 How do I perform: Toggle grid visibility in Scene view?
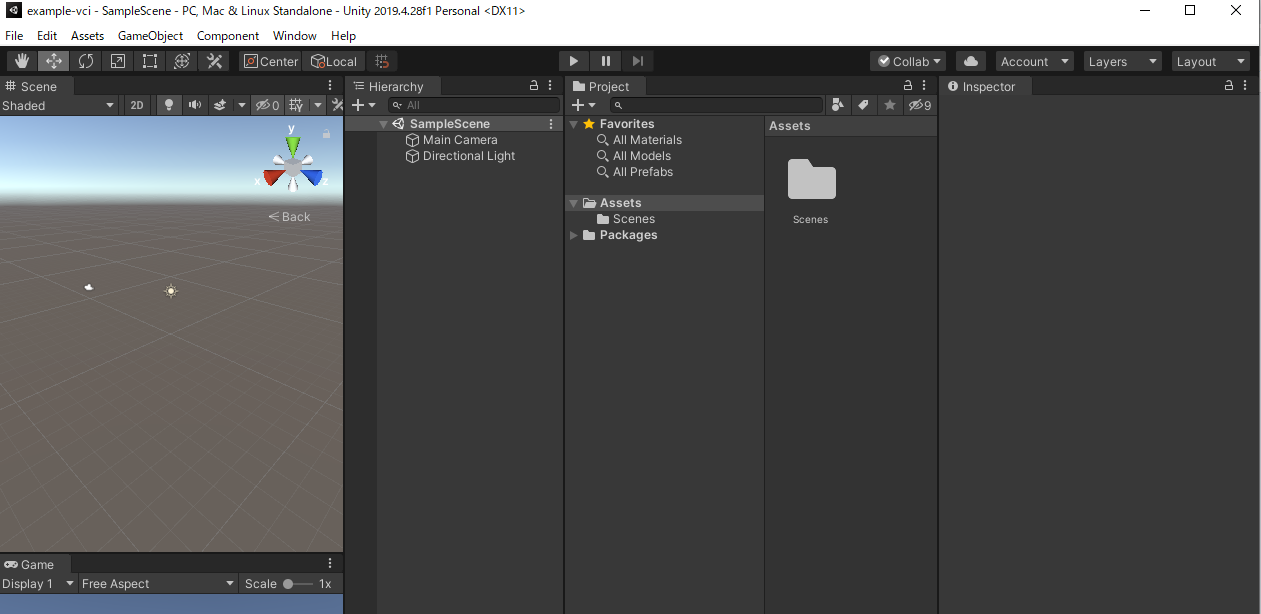point(296,105)
